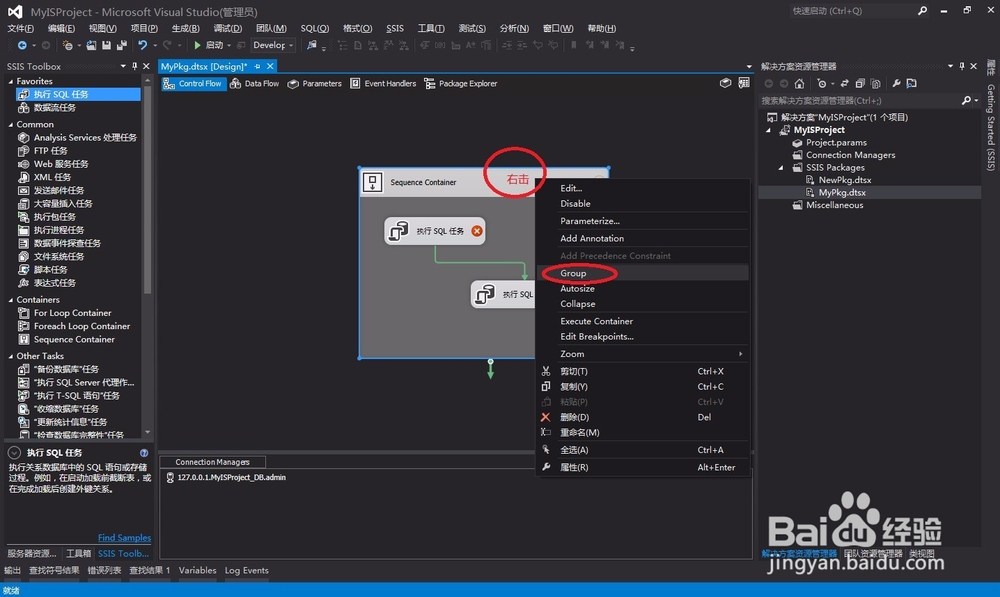Screen dimensions: 1000x597
Task: Switch to the Data Flow tab
Action: [x=254, y=84]
